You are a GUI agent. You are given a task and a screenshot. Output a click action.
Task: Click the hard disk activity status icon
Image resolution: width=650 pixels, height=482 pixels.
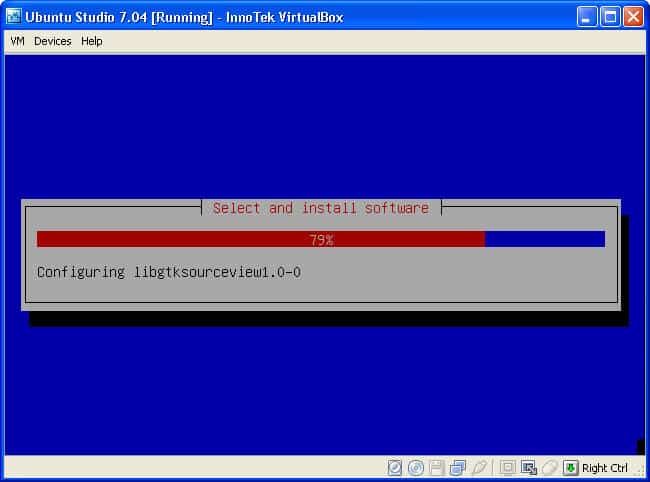coord(395,467)
